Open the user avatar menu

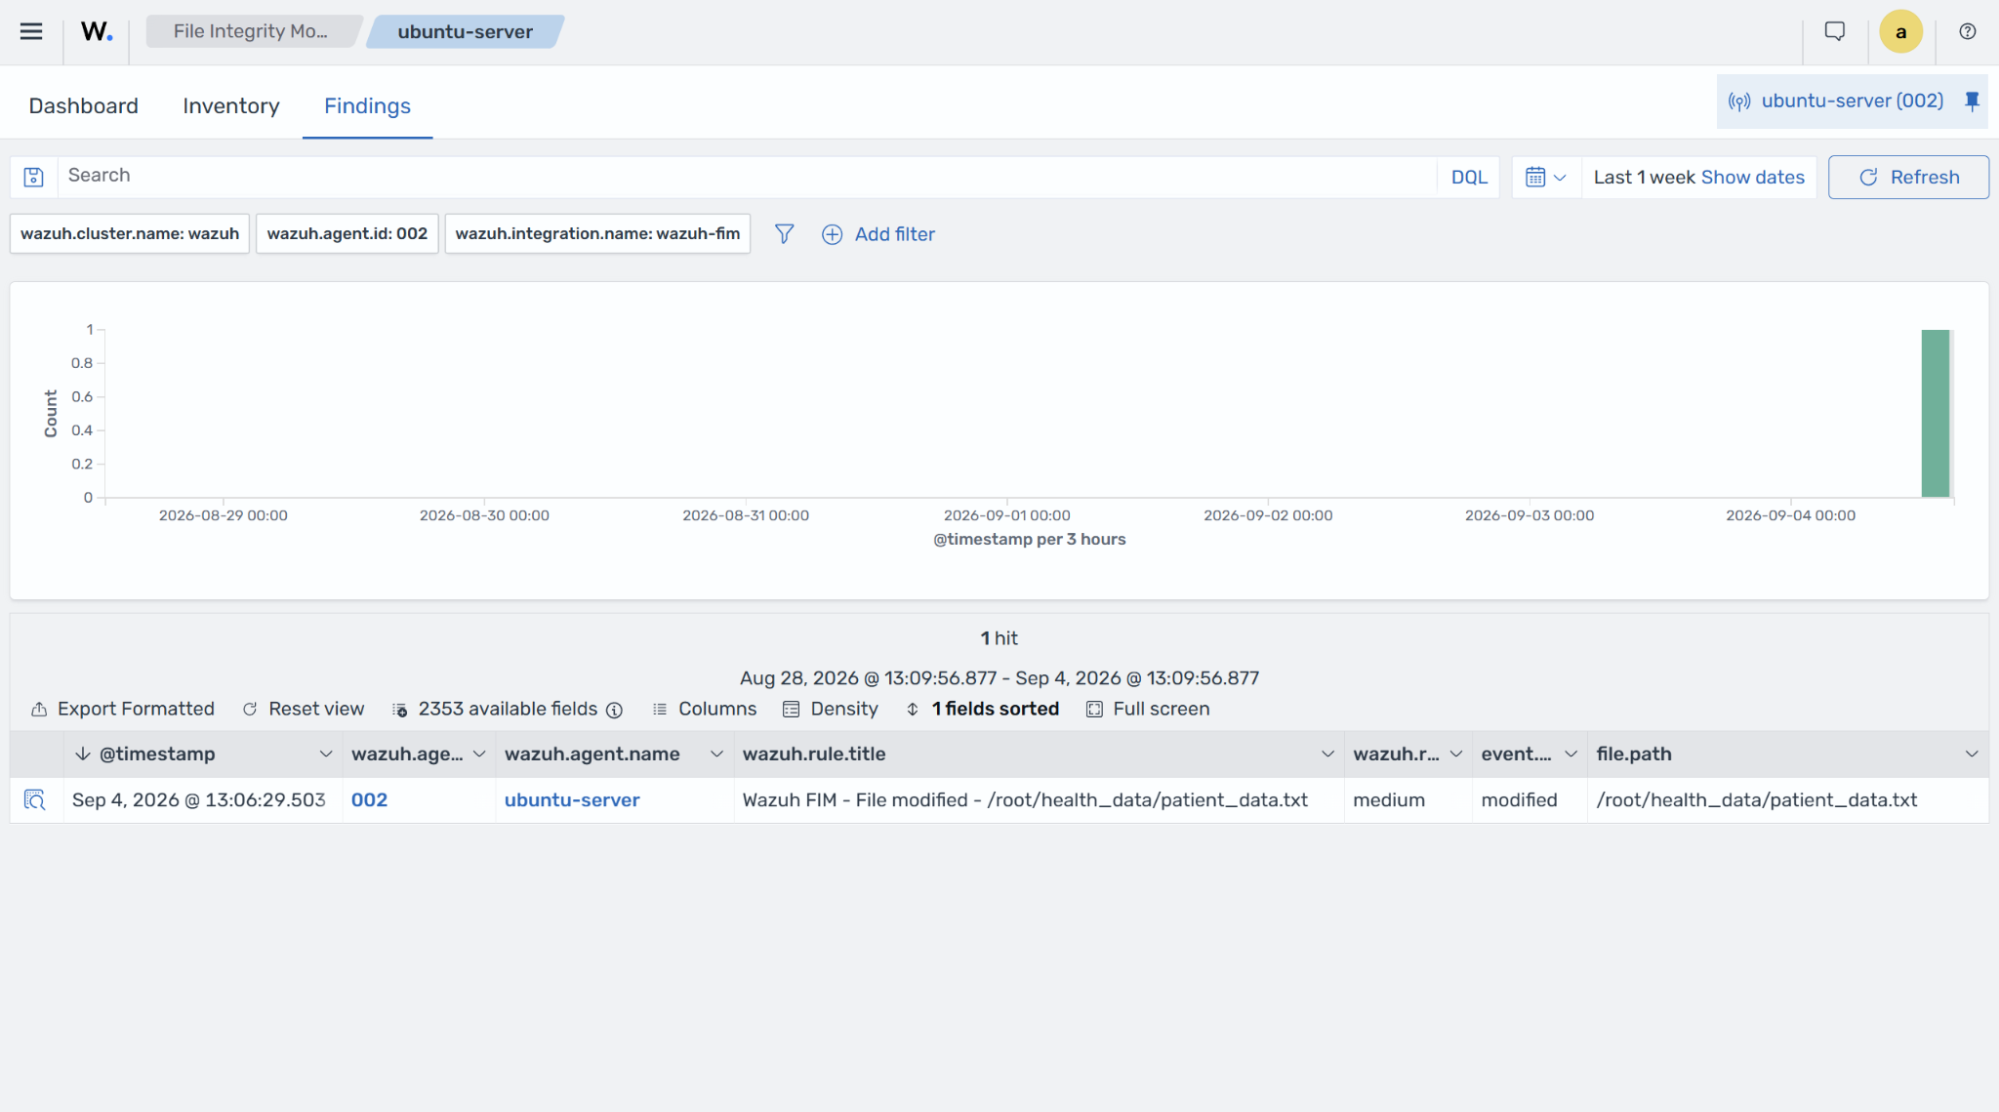(1900, 31)
